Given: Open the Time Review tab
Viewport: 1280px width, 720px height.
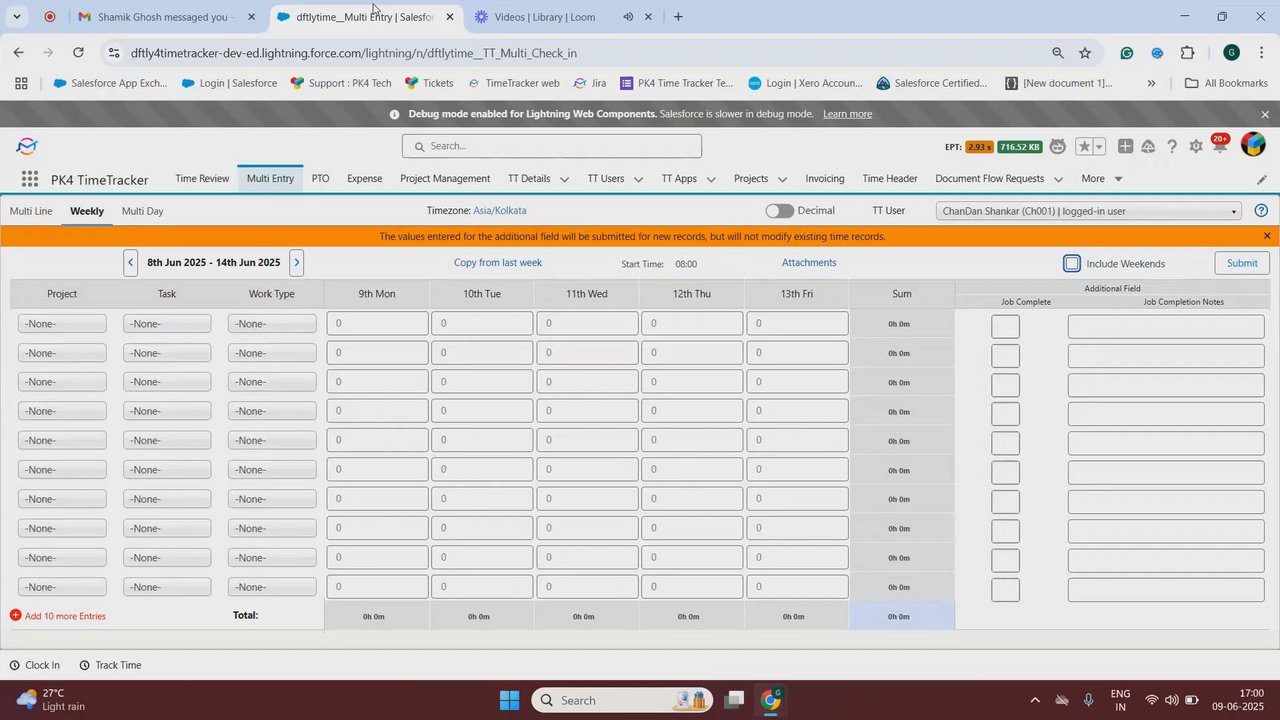Looking at the screenshot, I should [x=202, y=179].
